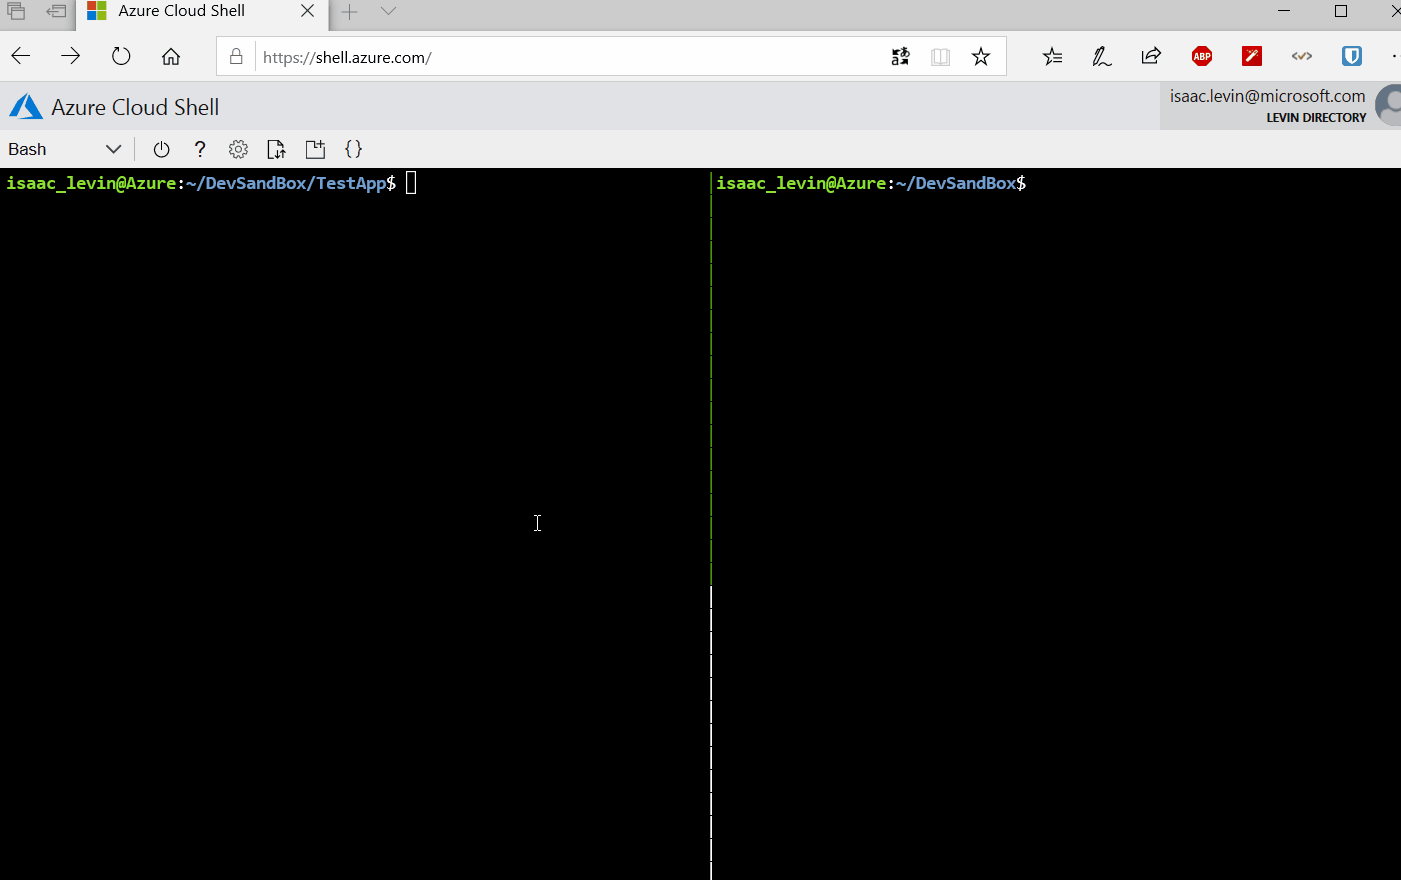This screenshot has width=1401, height=880.
Task: Click the translate page icon
Action: (900, 56)
